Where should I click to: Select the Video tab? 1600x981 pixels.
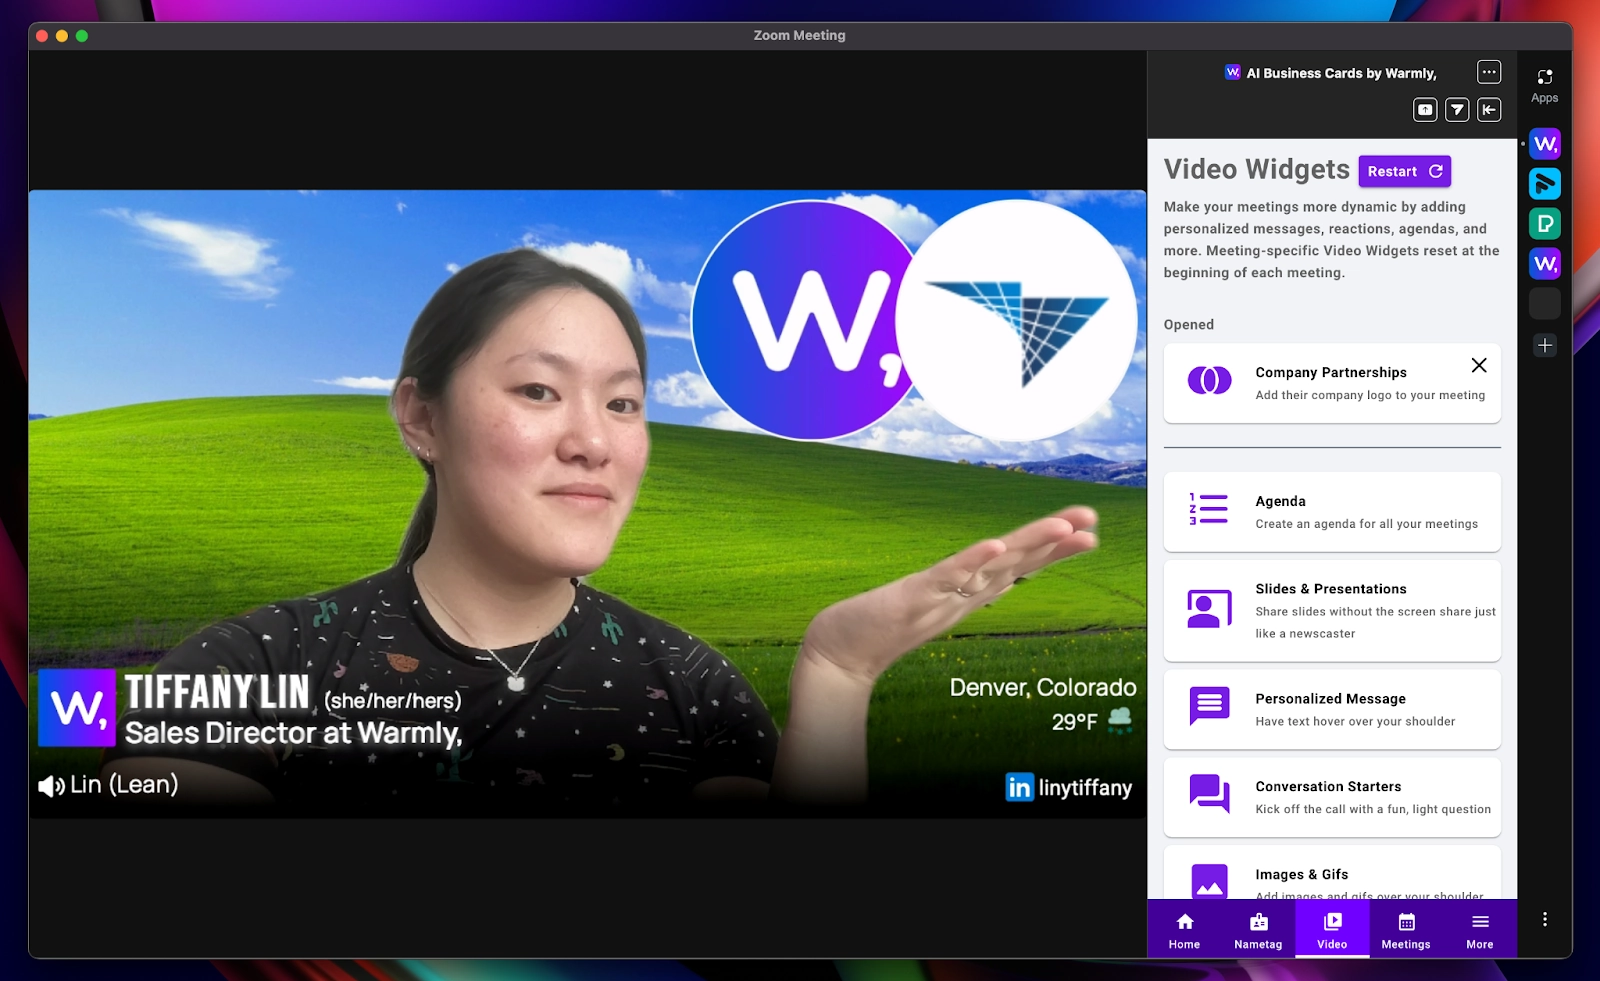(1332, 930)
